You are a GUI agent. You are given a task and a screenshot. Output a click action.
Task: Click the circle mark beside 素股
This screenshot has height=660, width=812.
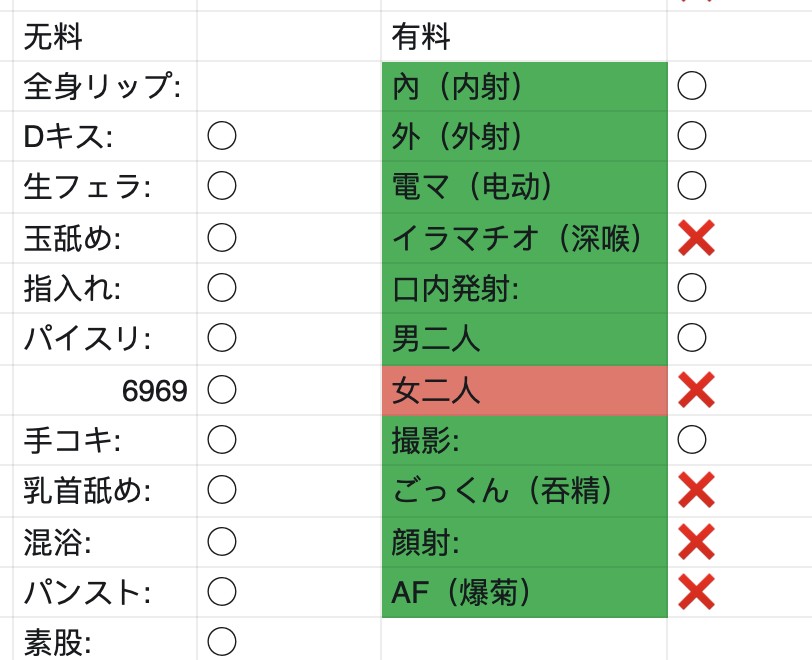(222, 641)
